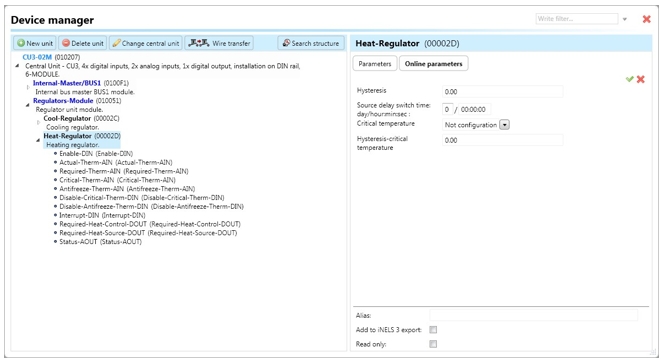Viewport: 662px width, 361px height.
Task: Click the Delete unit button
Action: coord(83,43)
